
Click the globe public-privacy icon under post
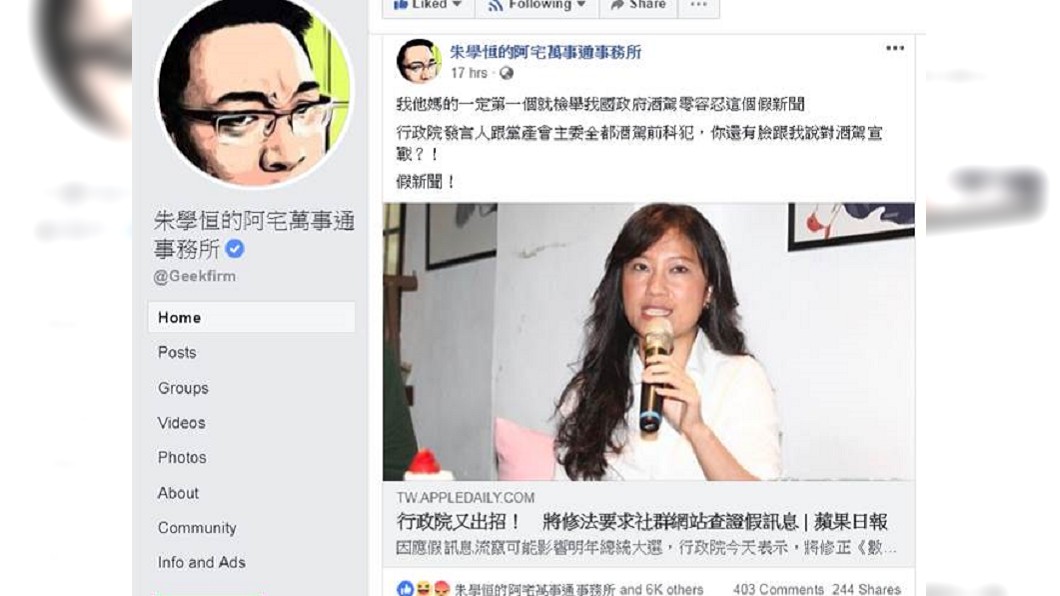(x=506, y=73)
